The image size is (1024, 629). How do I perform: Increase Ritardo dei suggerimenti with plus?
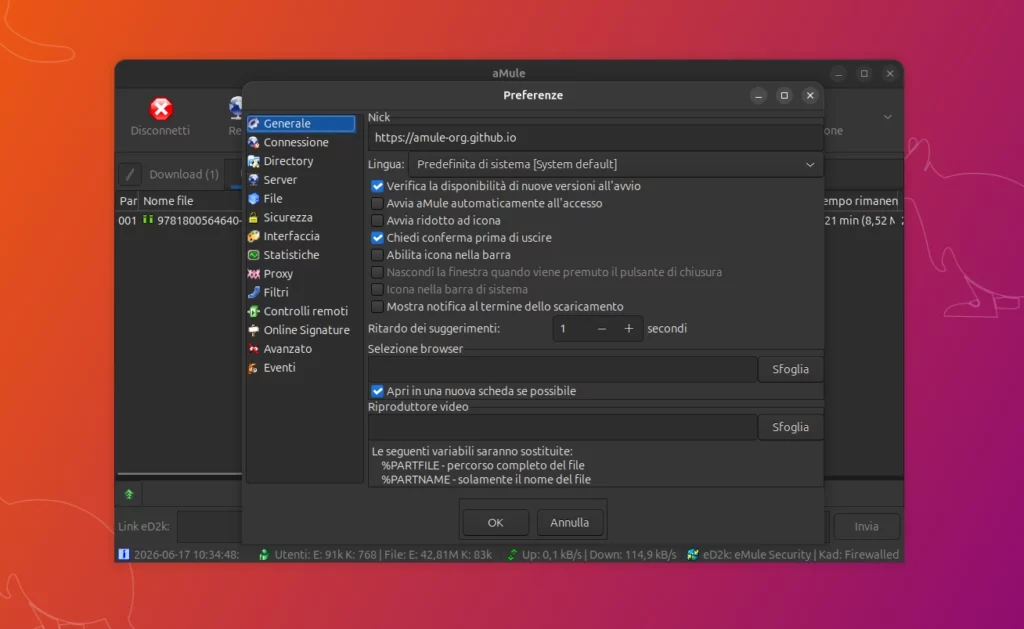pyautogui.click(x=628, y=329)
